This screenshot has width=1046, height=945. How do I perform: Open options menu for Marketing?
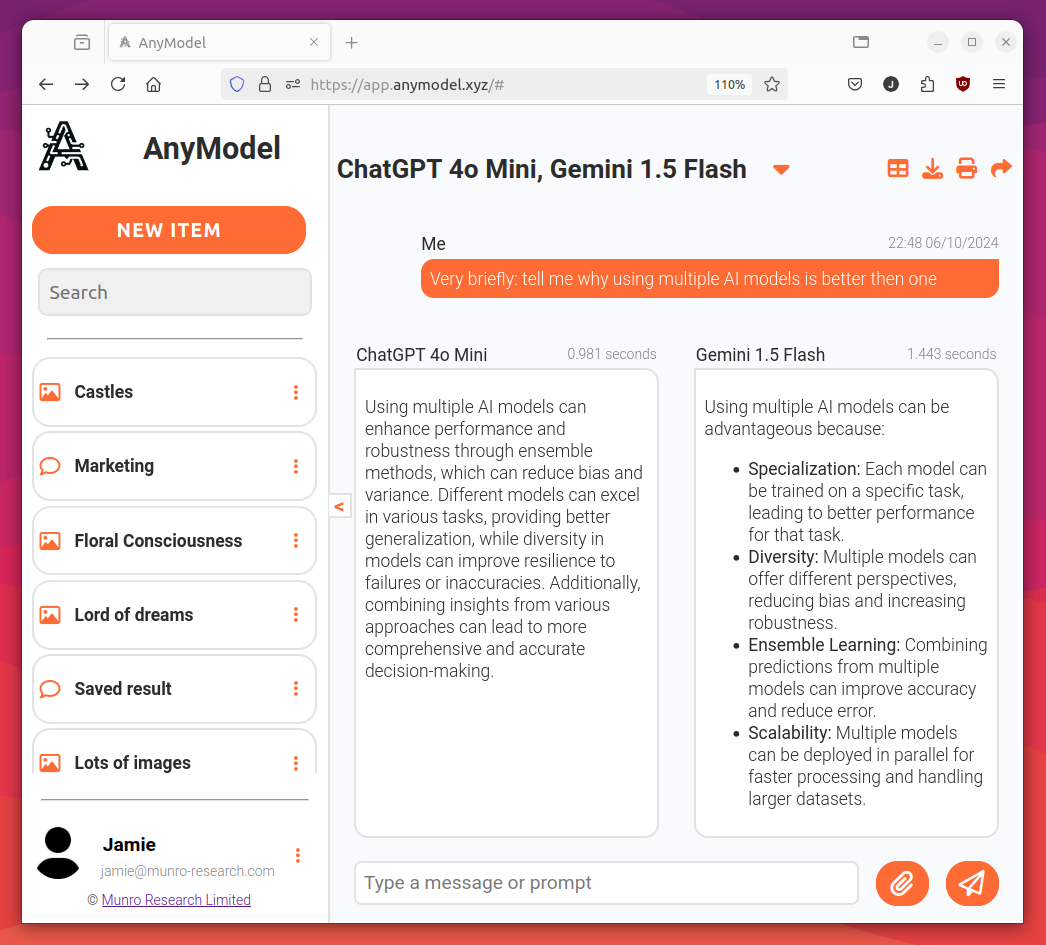(296, 466)
